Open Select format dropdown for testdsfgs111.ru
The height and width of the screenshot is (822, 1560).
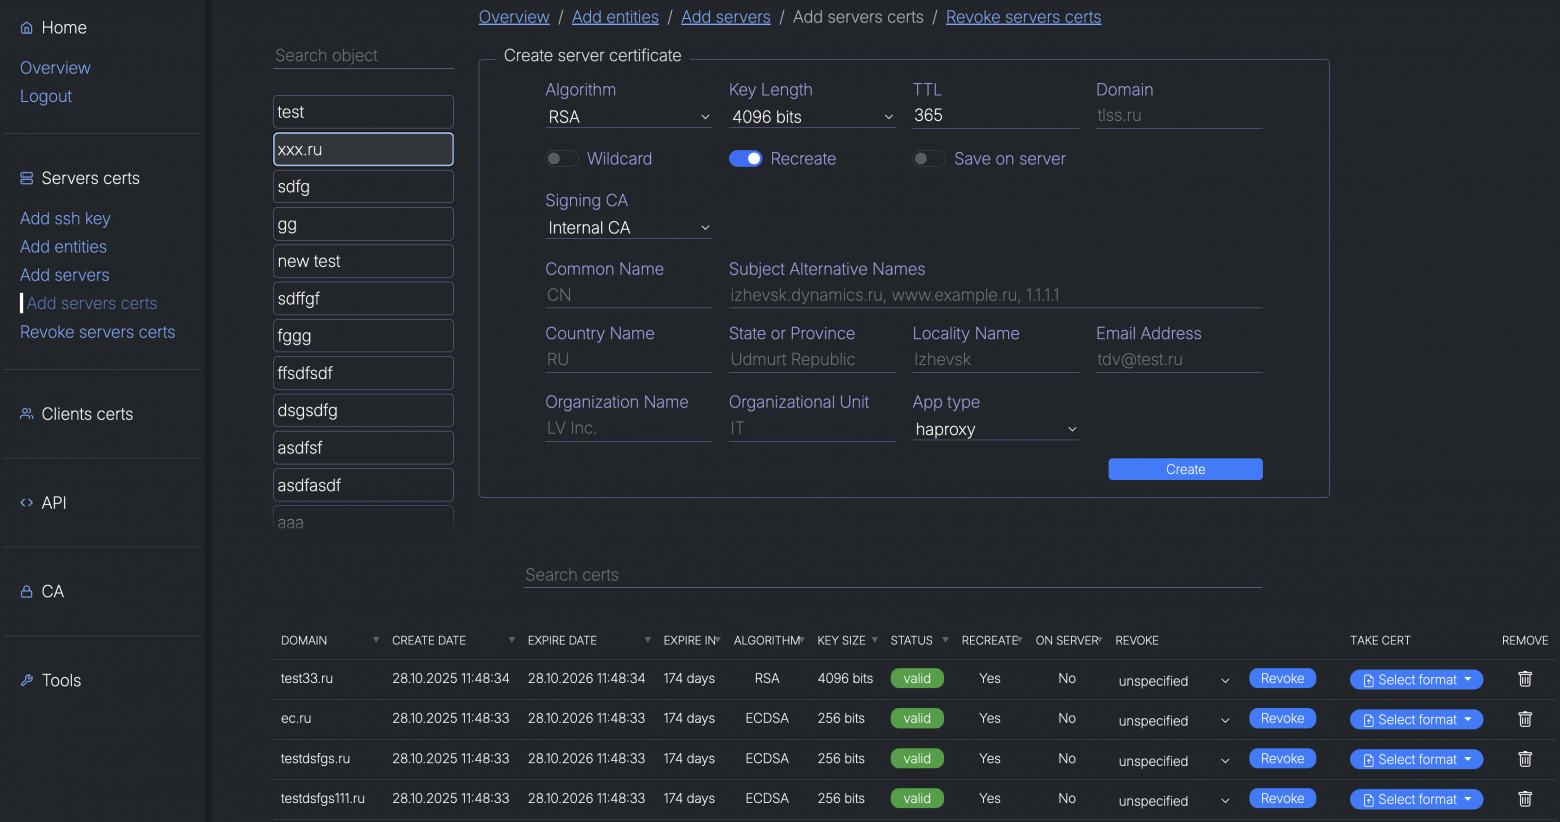[x=1416, y=800]
